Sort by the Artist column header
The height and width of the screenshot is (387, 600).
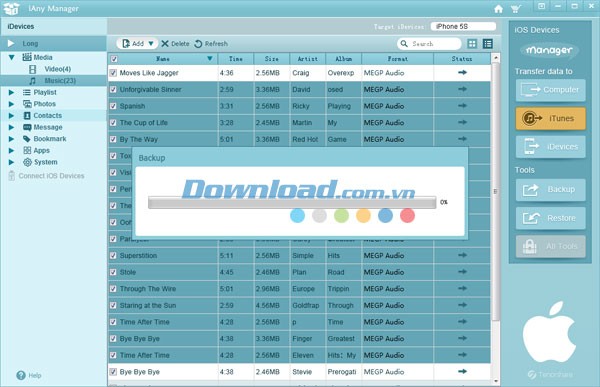tap(308, 59)
